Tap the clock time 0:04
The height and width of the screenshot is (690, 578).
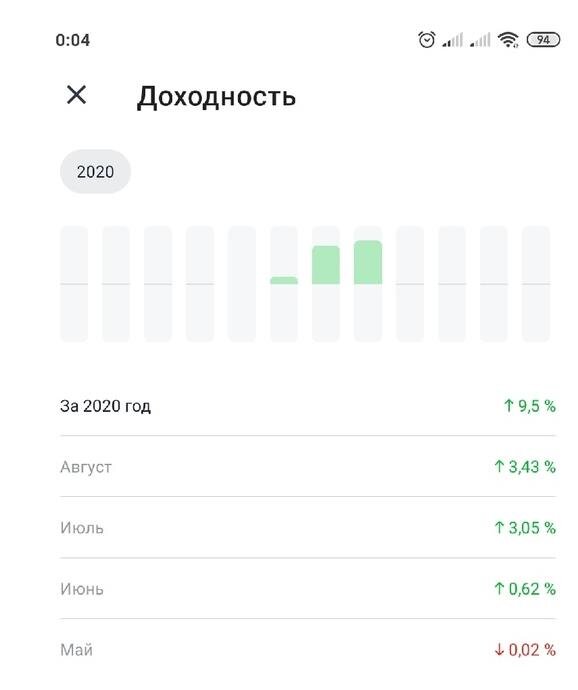coord(73,40)
